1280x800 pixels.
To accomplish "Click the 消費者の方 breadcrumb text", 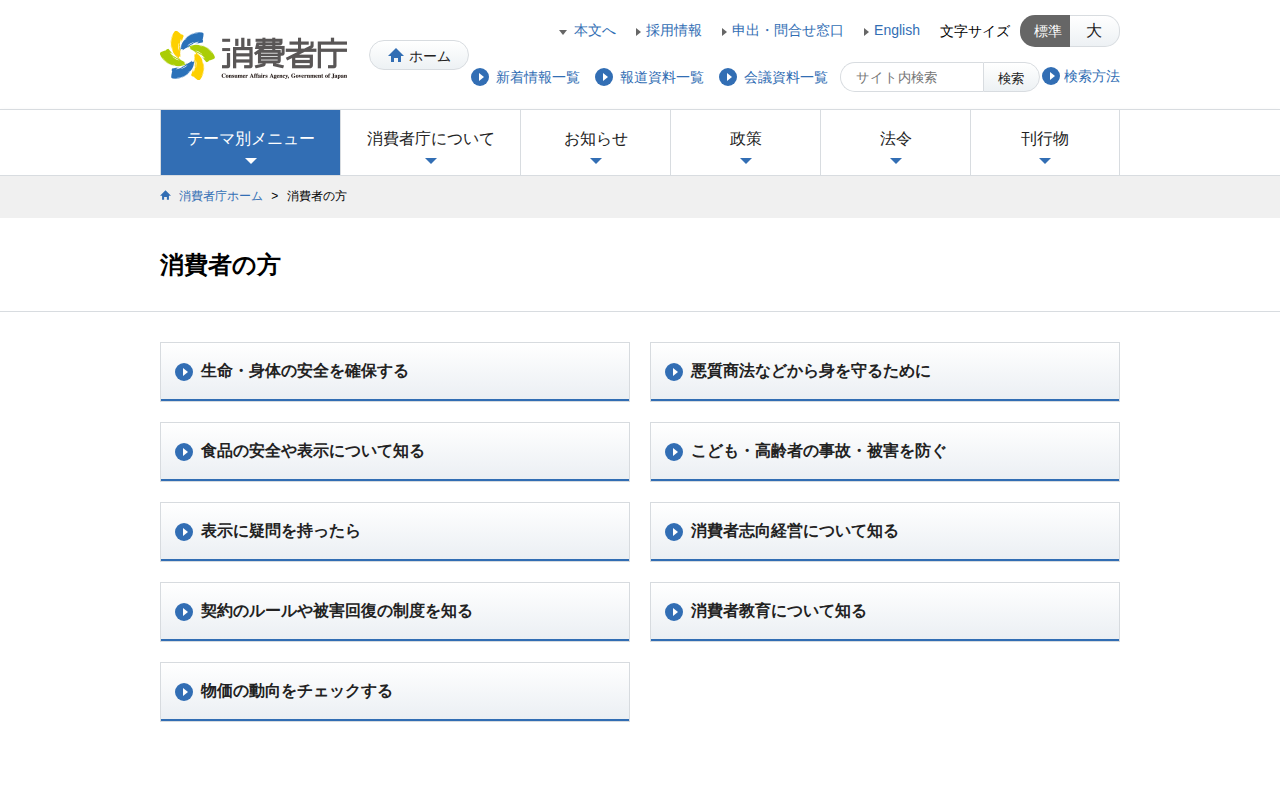I will click(x=317, y=196).
